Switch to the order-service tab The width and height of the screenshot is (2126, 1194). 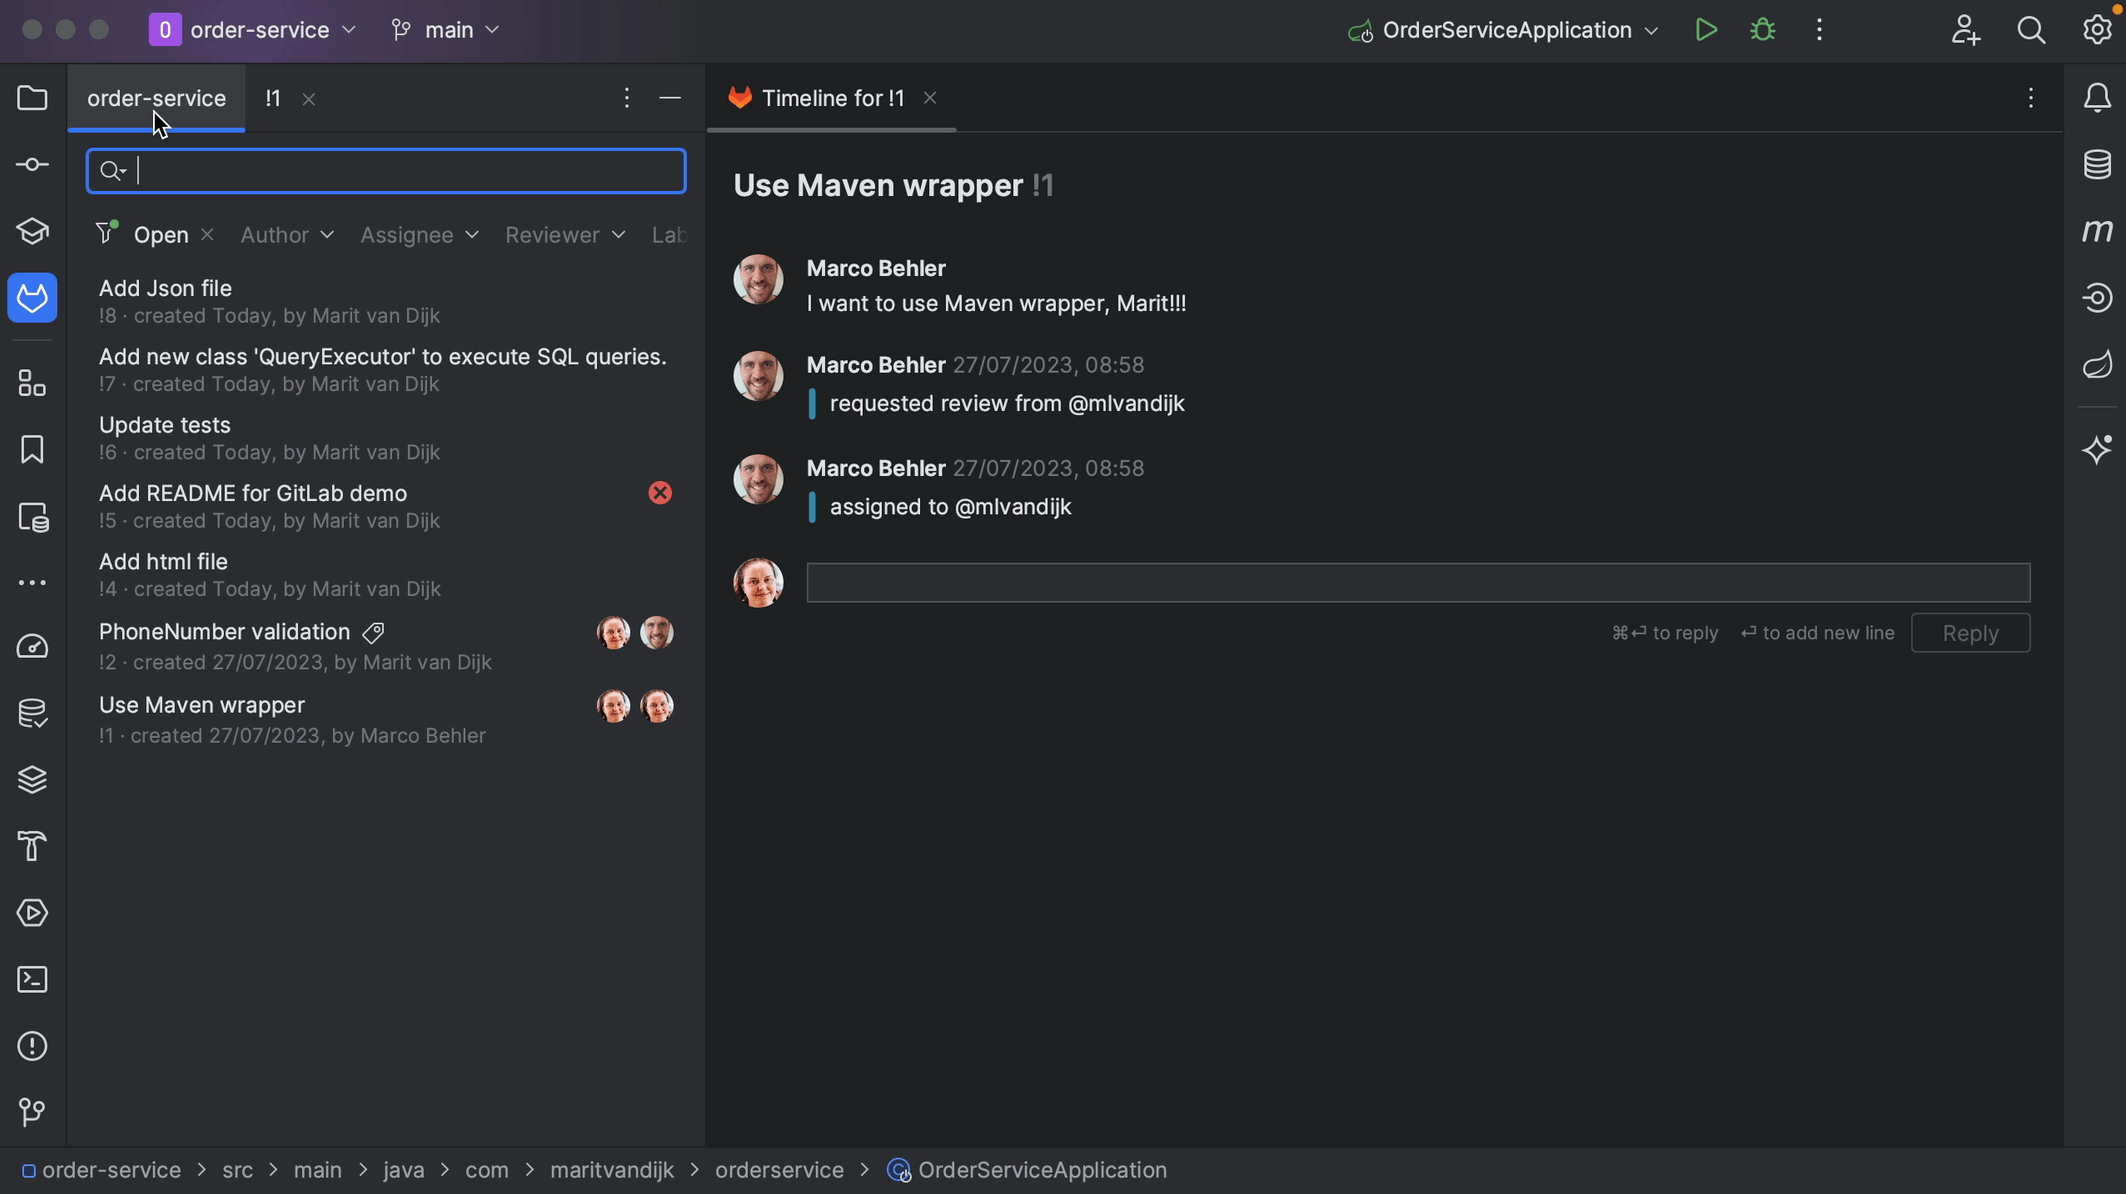pyautogui.click(x=156, y=98)
